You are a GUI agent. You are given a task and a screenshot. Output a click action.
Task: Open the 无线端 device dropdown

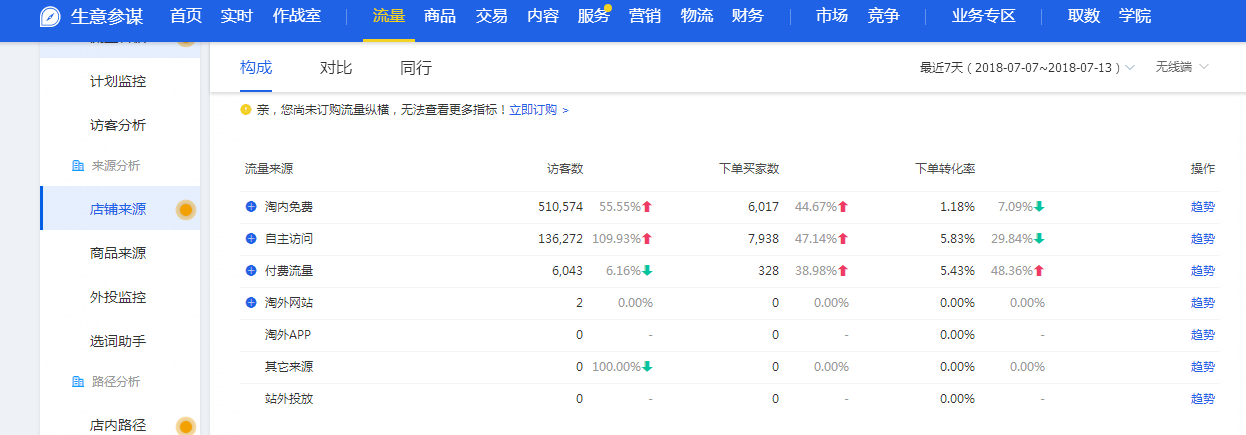tap(1181, 68)
